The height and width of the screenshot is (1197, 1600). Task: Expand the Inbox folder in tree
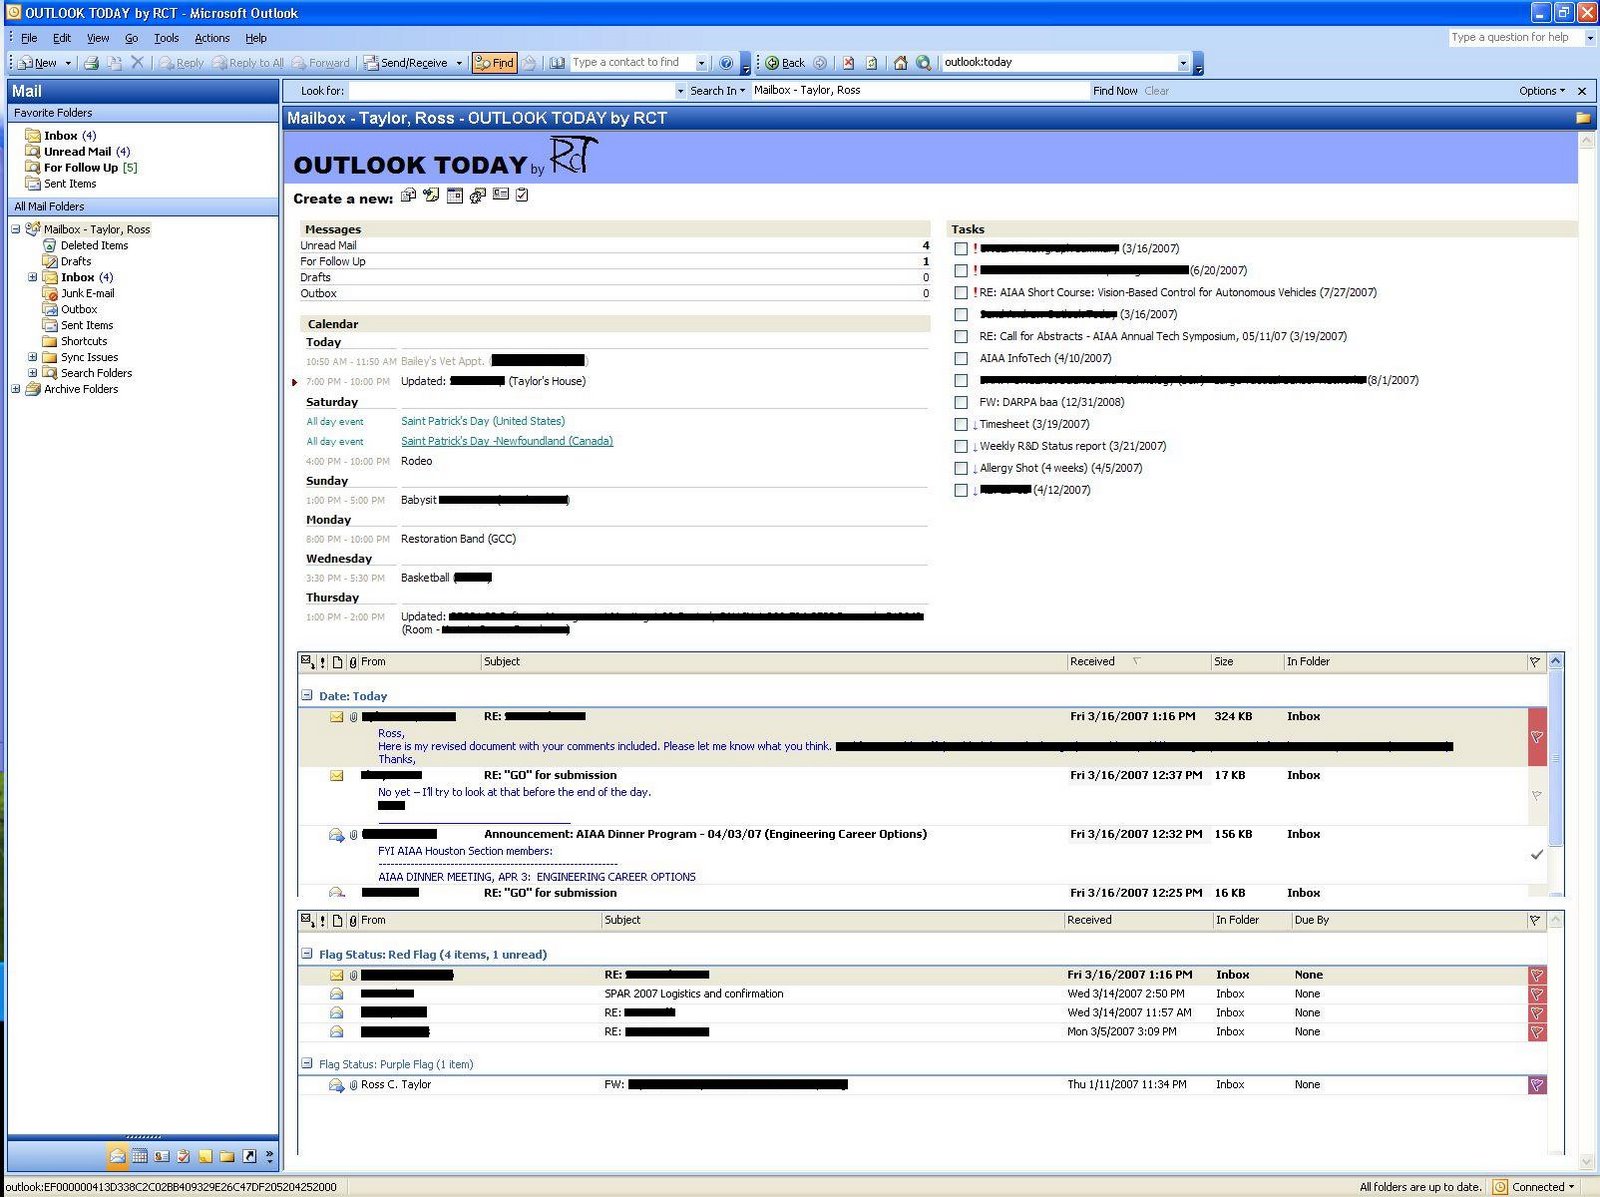(32, 277)
